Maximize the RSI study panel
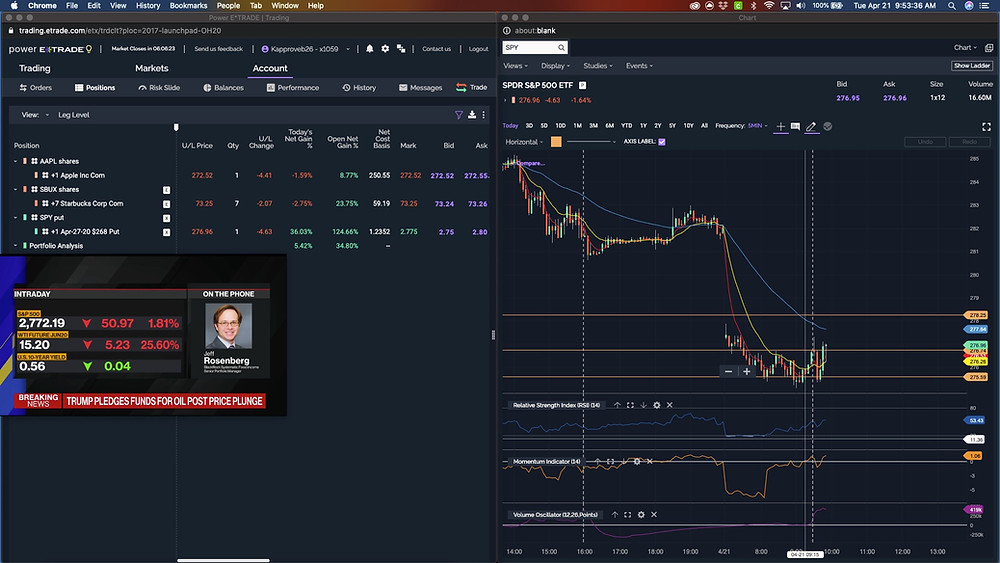The width and height of the screenshot is (1000, 563). [x=630, y=405]
